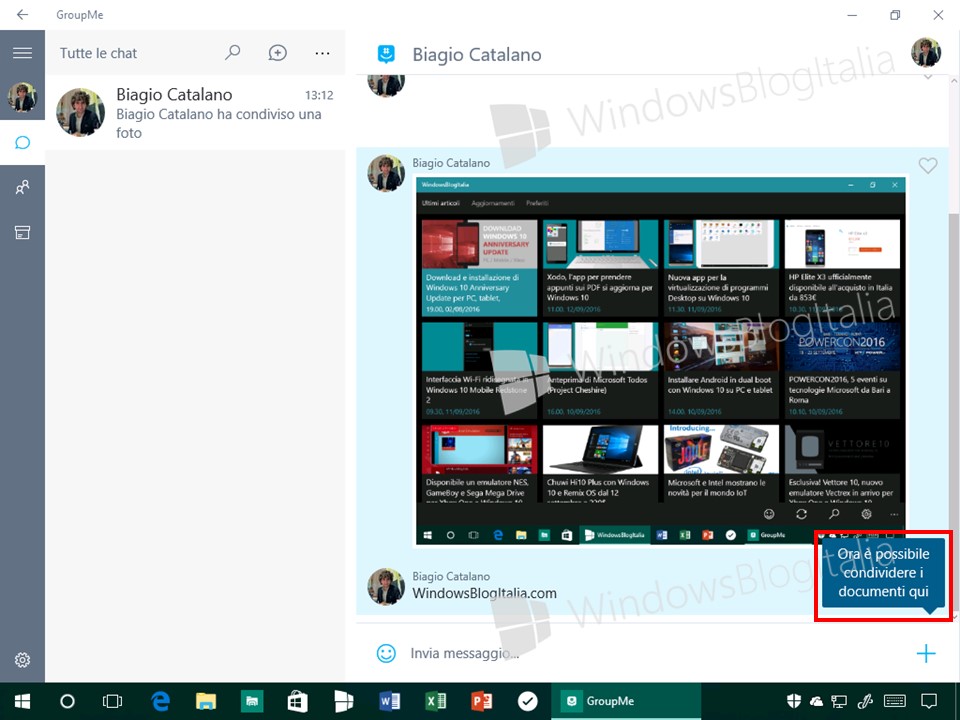Like the shared photo with heart icon
Viewport: 960px width, 720px height.
click(x=928, y=165)
